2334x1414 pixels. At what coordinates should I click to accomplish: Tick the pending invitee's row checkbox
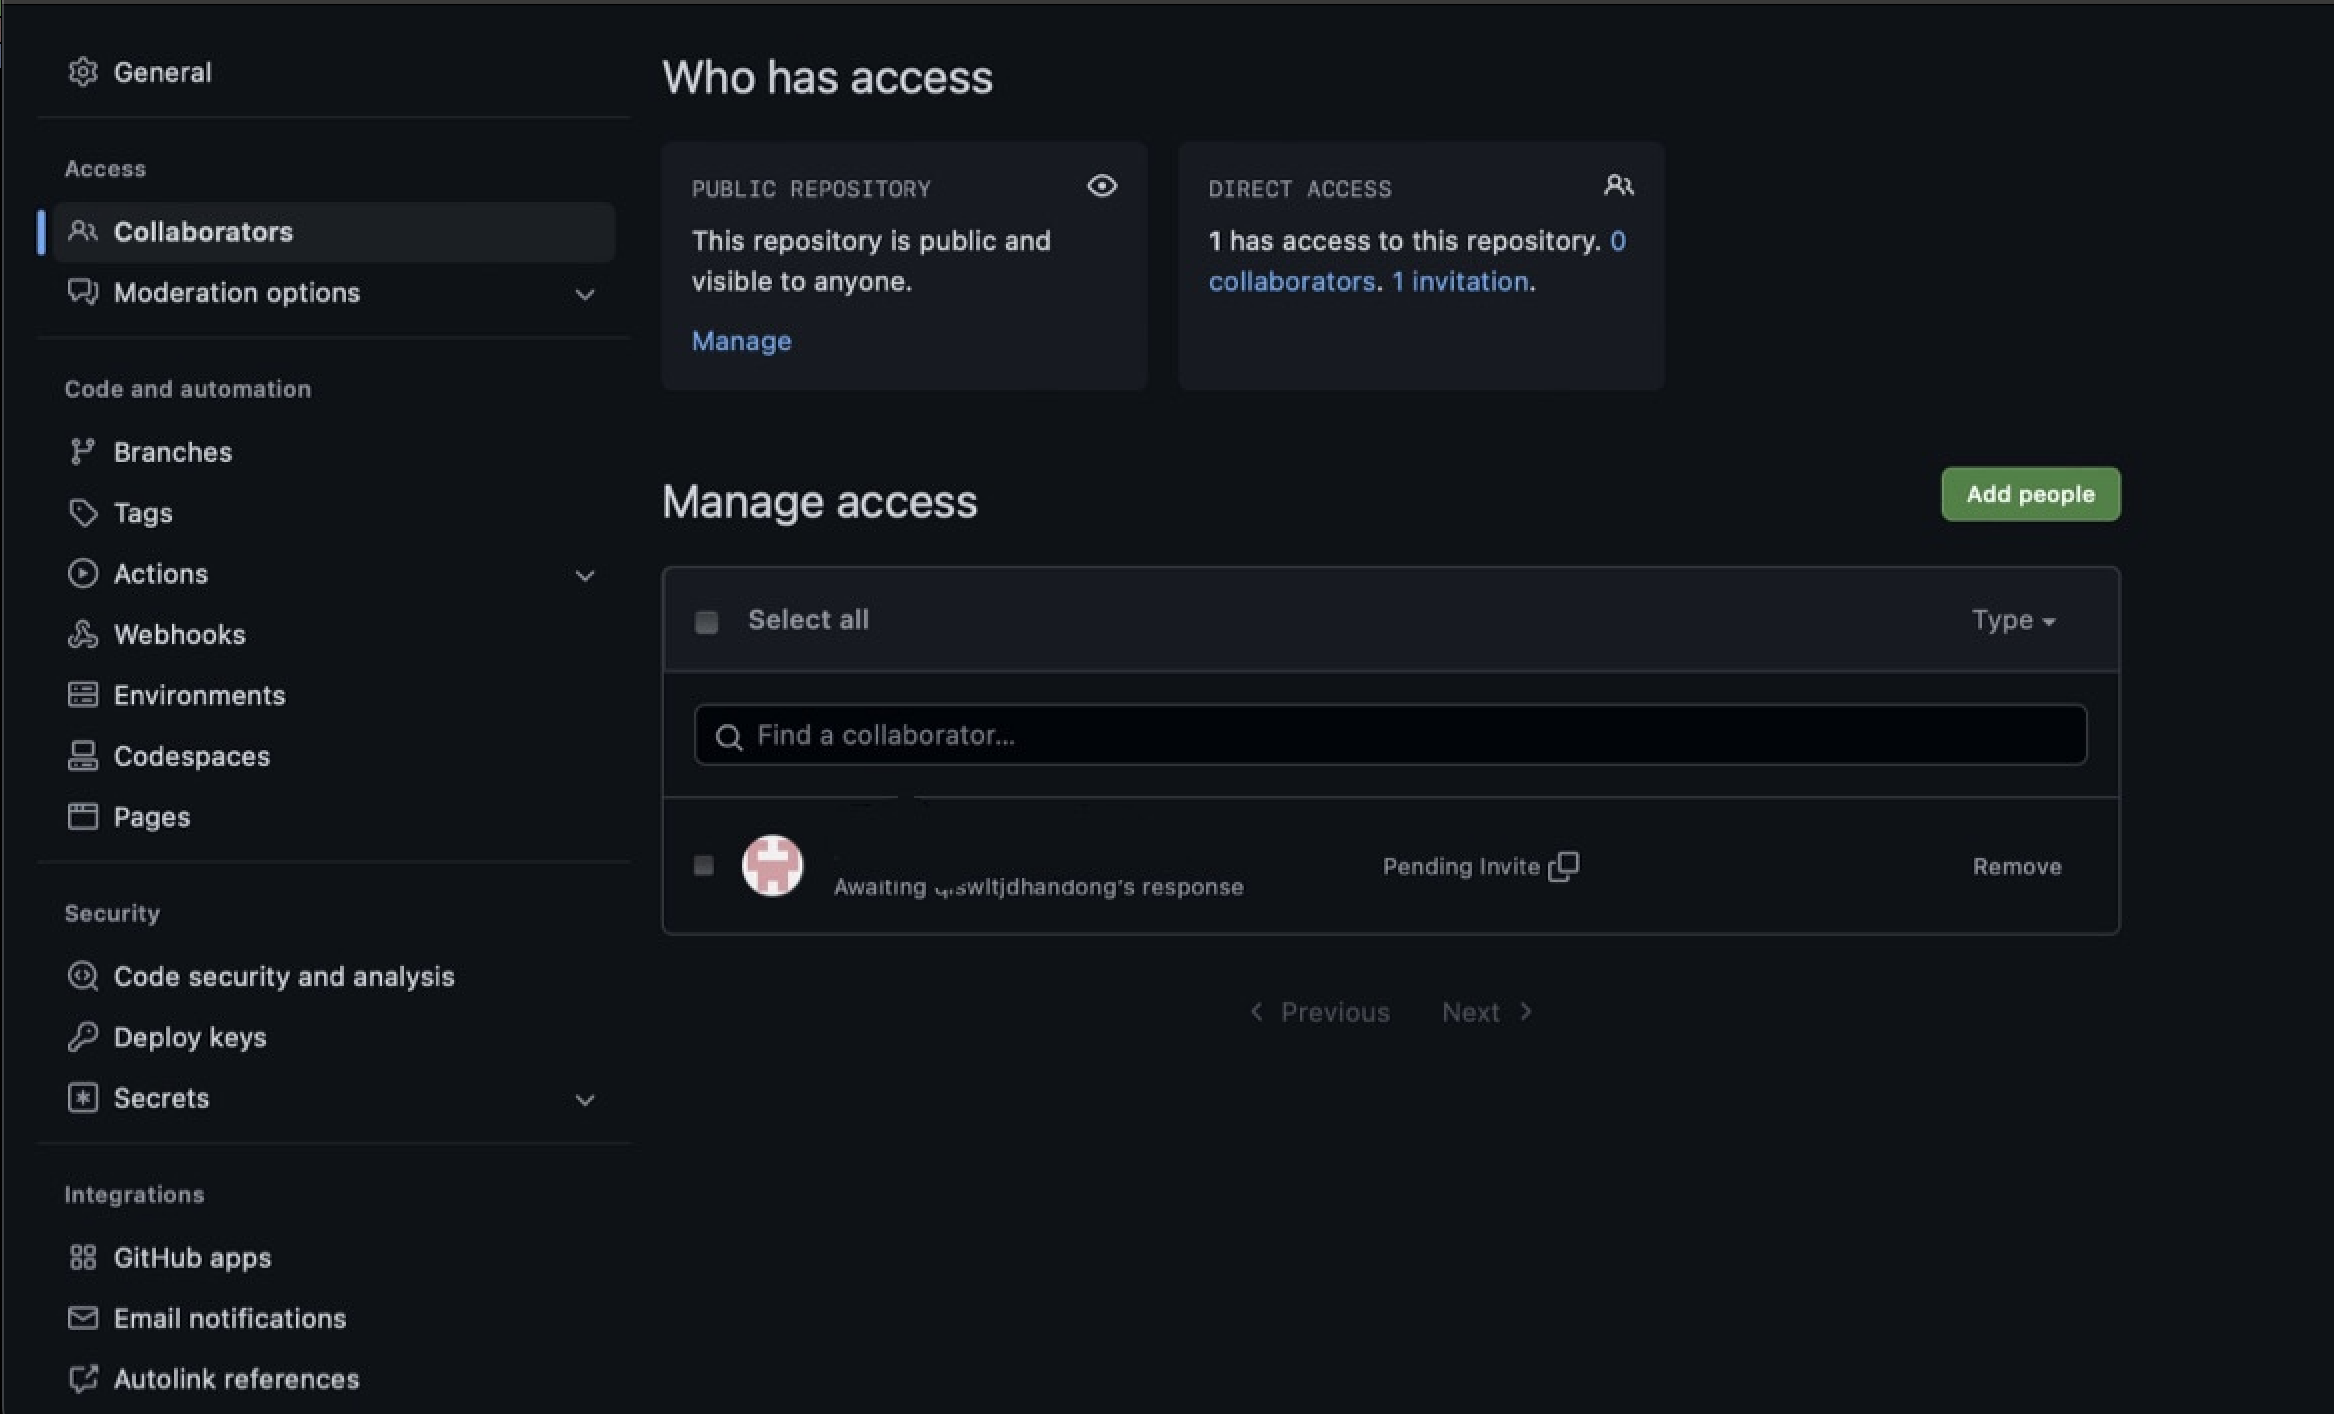coord(704,865)
